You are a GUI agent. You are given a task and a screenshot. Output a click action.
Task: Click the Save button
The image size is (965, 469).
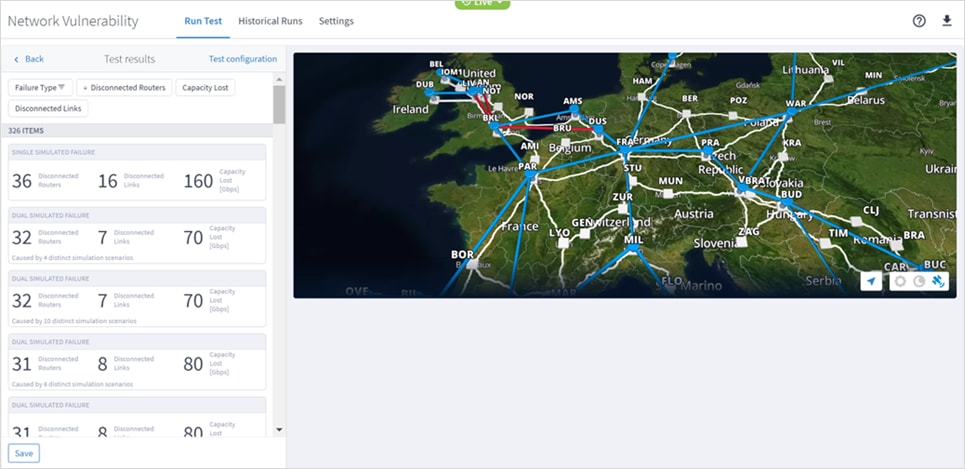click(x=24, y=453)
